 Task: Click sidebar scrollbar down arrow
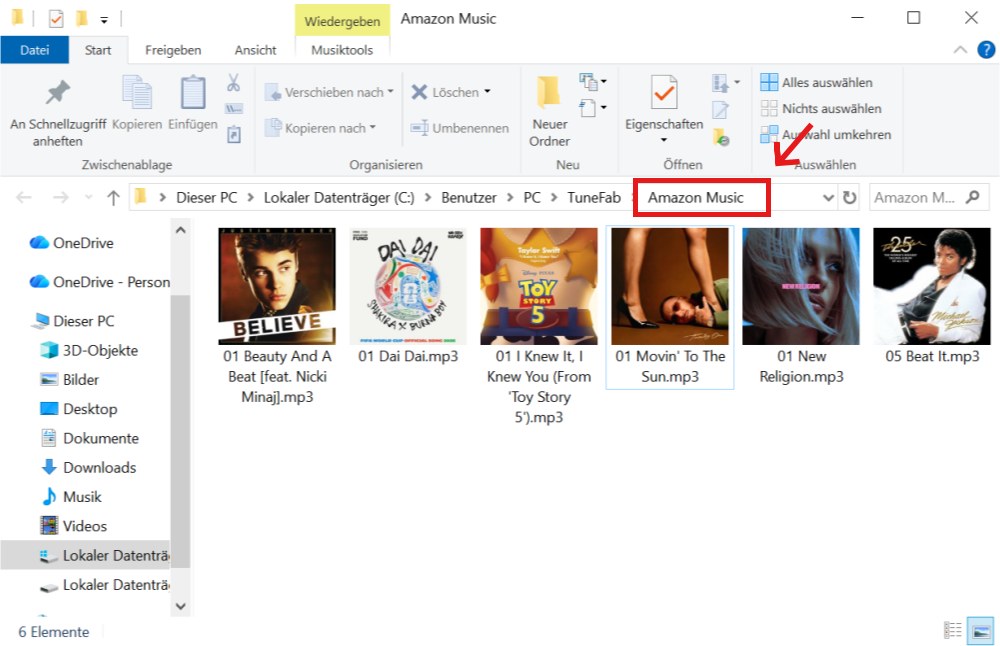tap(180, 606)
